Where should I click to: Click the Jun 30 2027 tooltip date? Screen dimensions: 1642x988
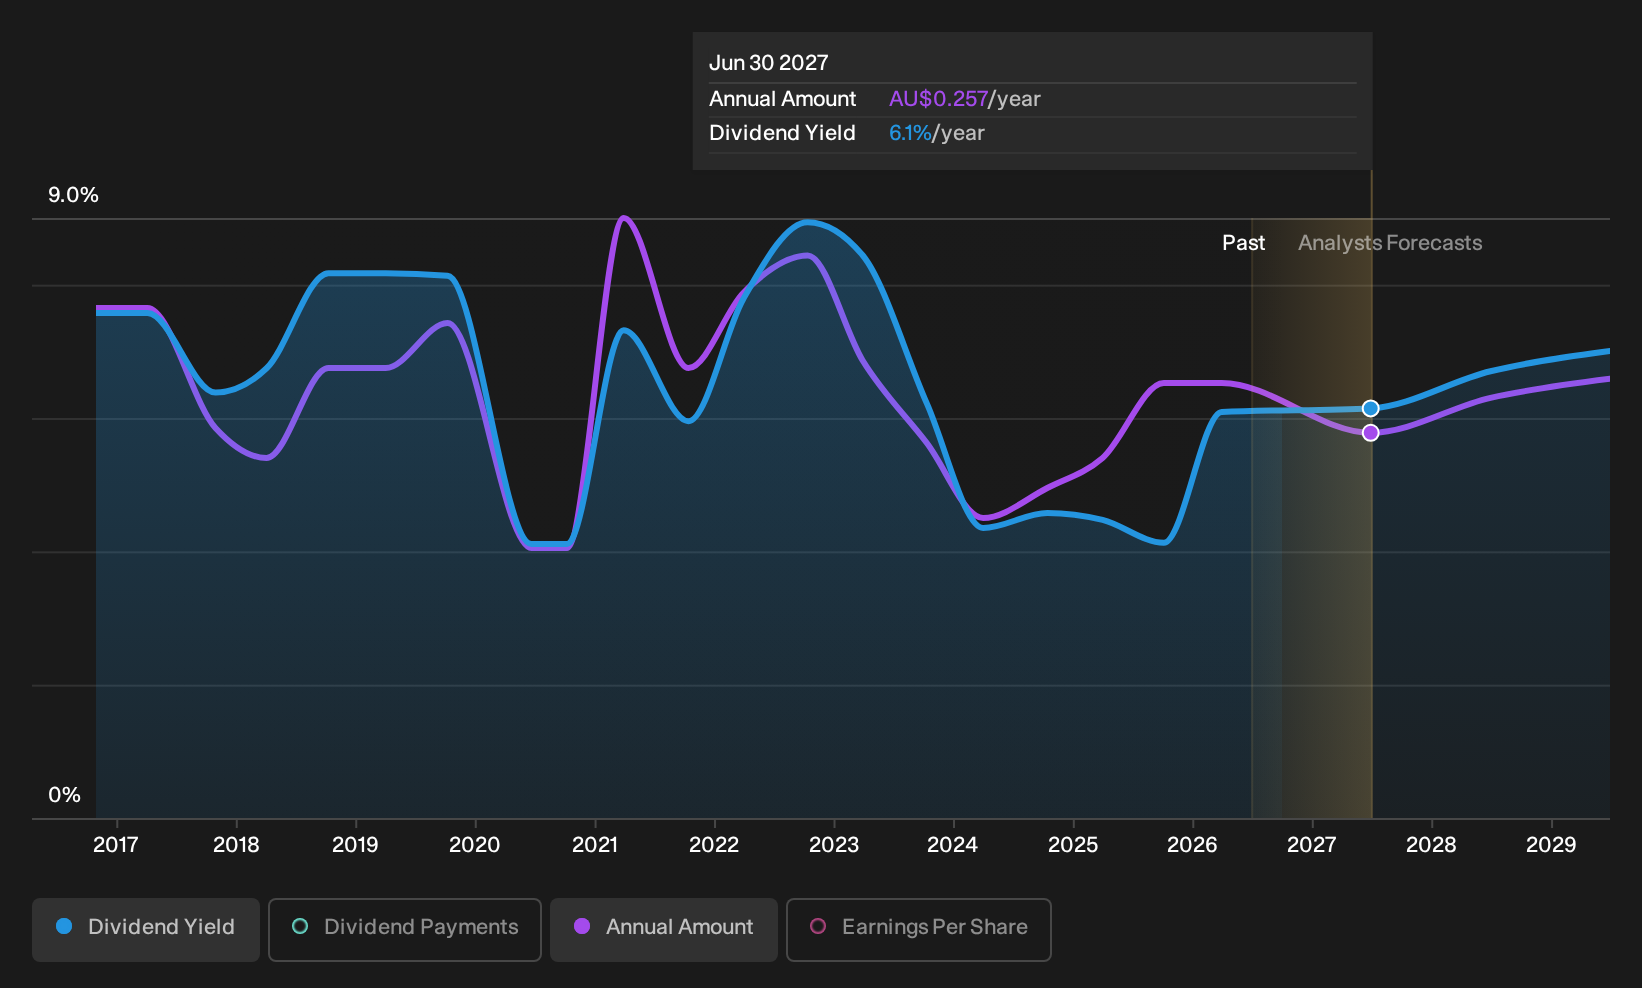click(769, 63)
